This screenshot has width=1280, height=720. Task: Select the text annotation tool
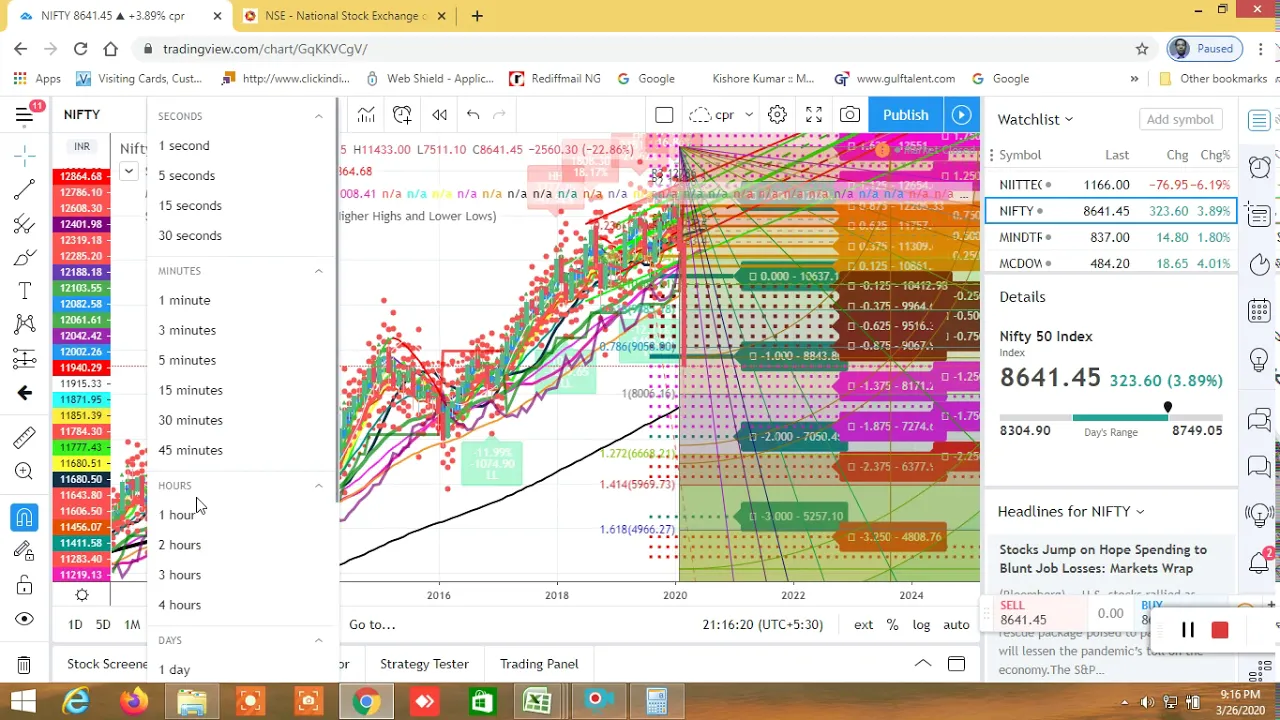pos(25,291)
